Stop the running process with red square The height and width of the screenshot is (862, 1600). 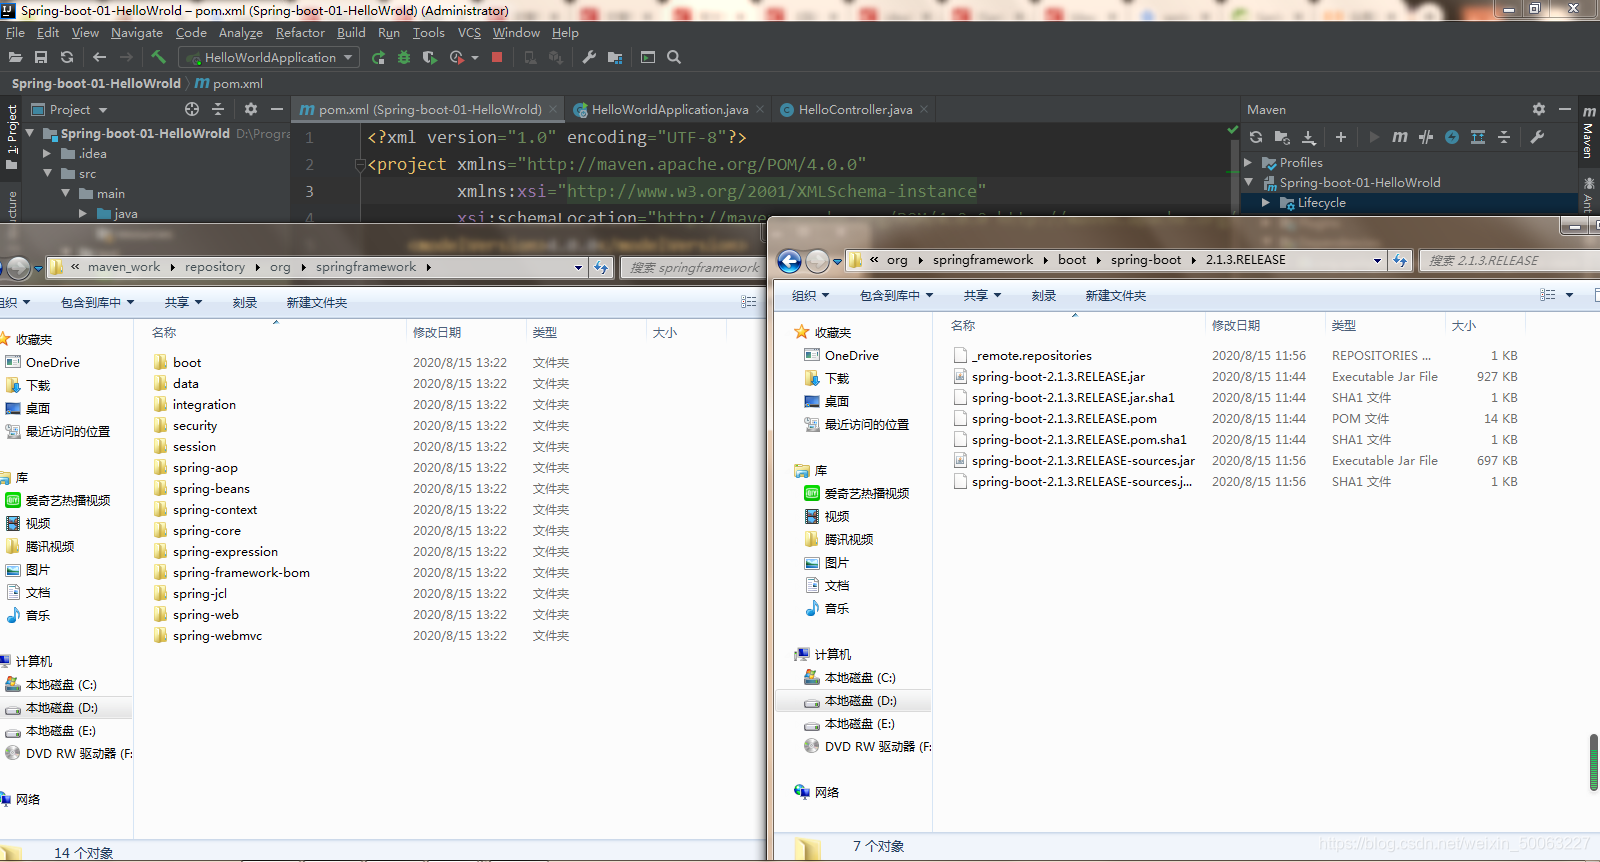pyautogui.click(x=497, y=57)
